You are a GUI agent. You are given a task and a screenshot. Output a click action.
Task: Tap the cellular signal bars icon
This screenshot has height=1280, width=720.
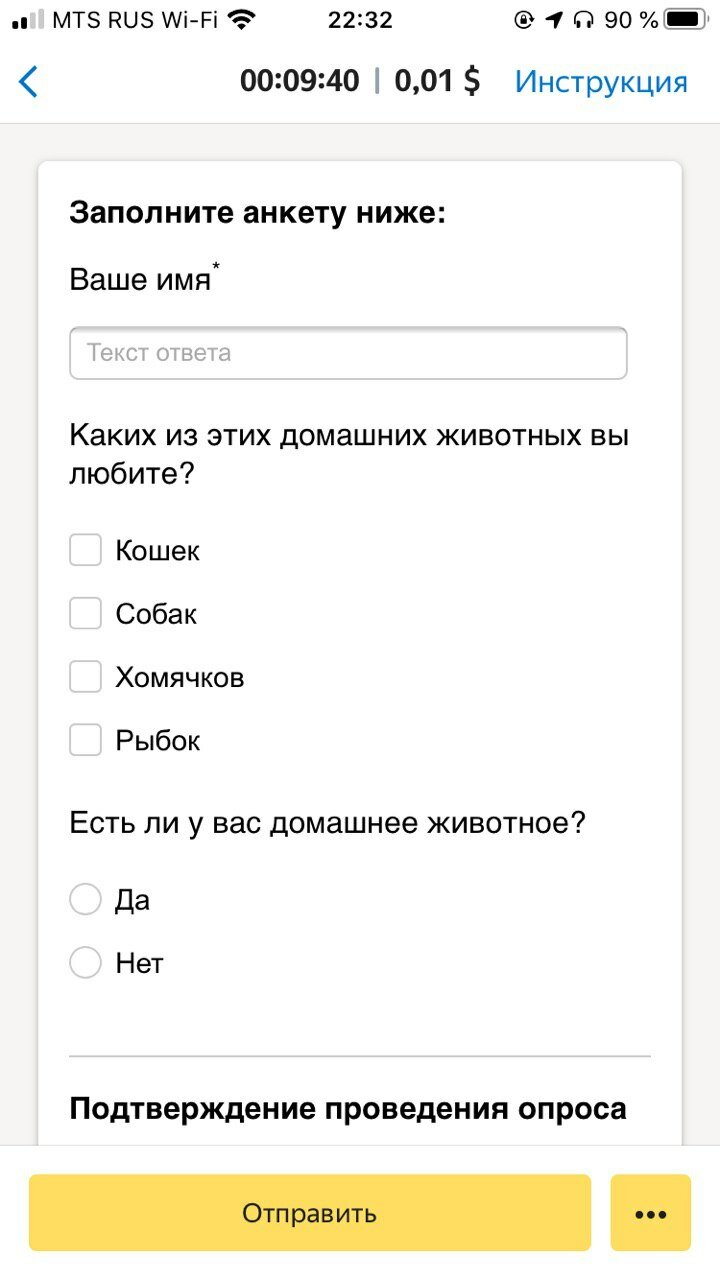click(x=28, y=19)
